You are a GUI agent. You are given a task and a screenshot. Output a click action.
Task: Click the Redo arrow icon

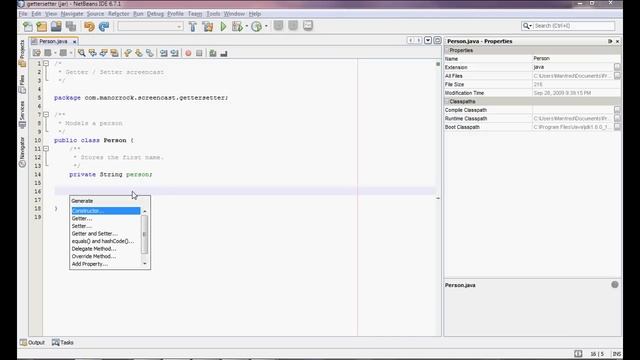[x=104, y=27]
